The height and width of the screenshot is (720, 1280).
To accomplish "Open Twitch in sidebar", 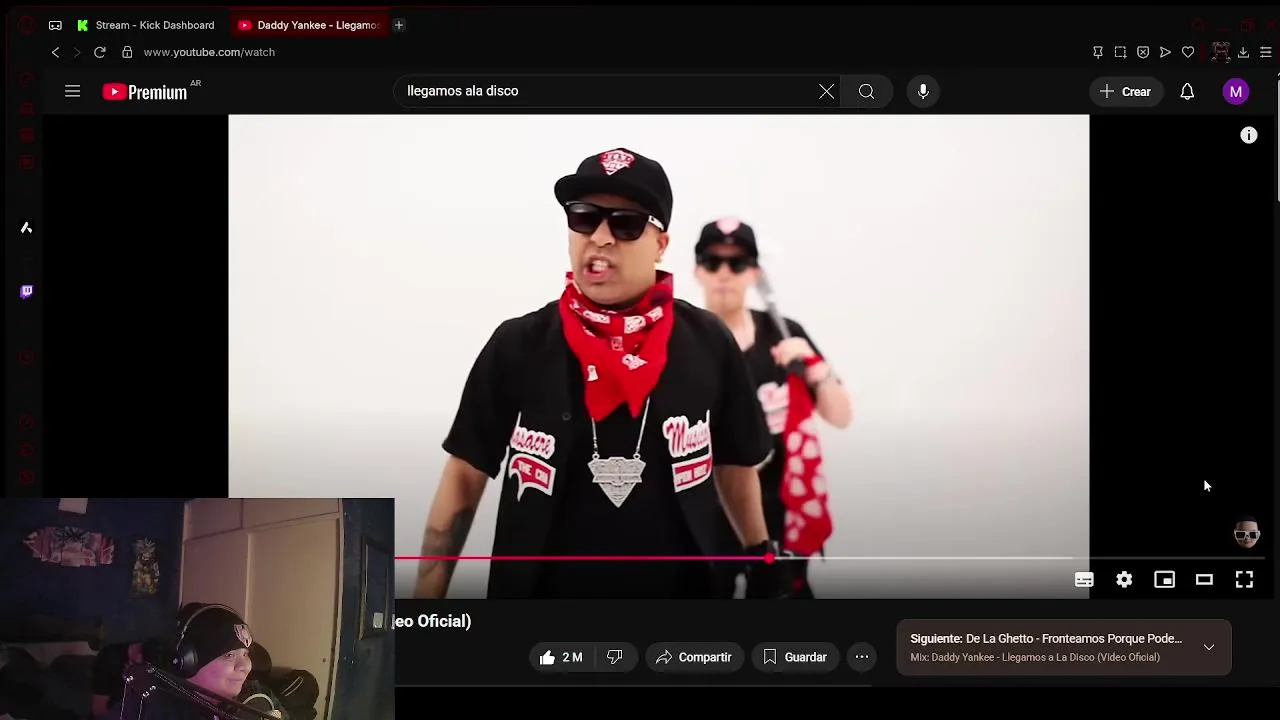I will 27,291.
